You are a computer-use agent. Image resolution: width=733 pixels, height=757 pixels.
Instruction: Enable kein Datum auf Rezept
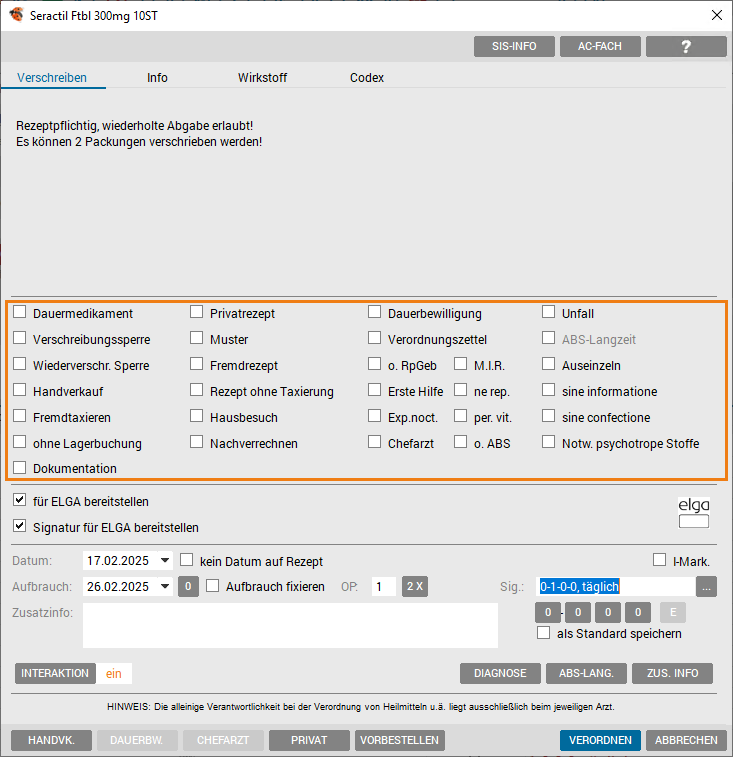(x=186, y=560)
